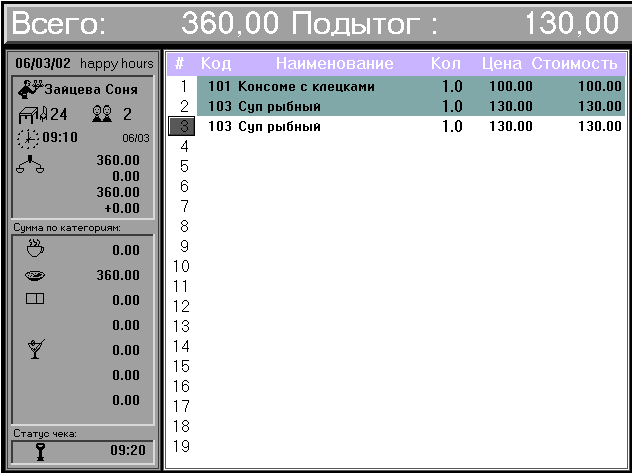Click the Стоимость column header
This screenshot has height=473, width=632.
pyautogui.click(x=574, y=64)
